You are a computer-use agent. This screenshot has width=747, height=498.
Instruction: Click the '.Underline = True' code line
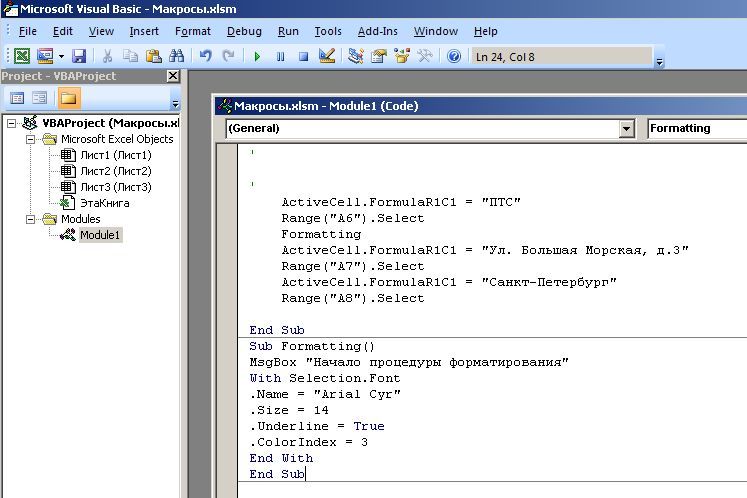pyautogui.click(x=317, y=426)
